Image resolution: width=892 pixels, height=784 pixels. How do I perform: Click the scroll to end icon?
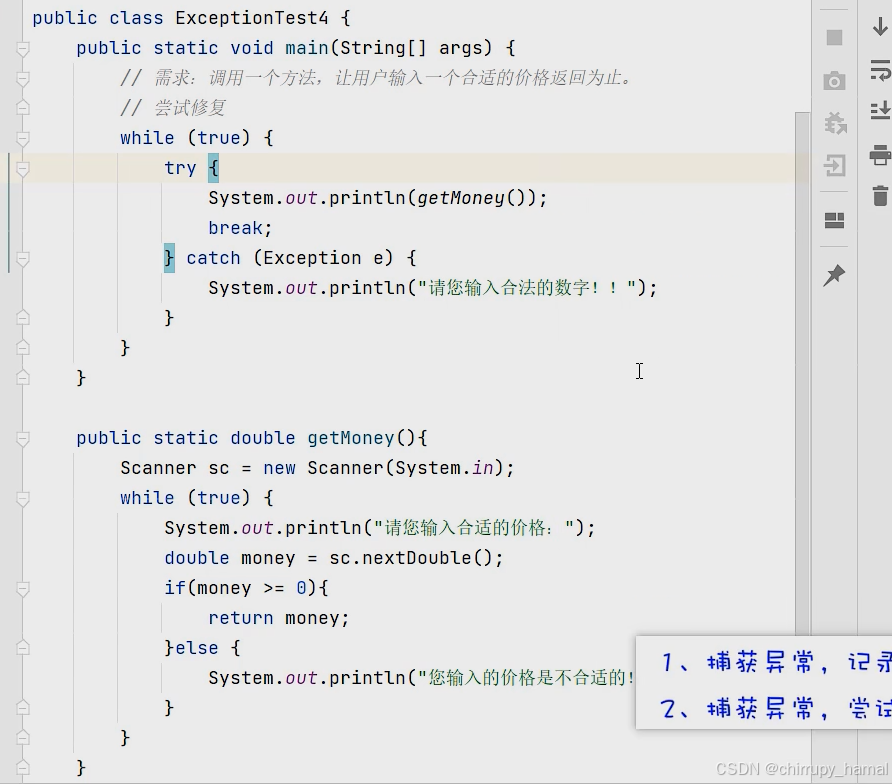[x=877, y=110]
